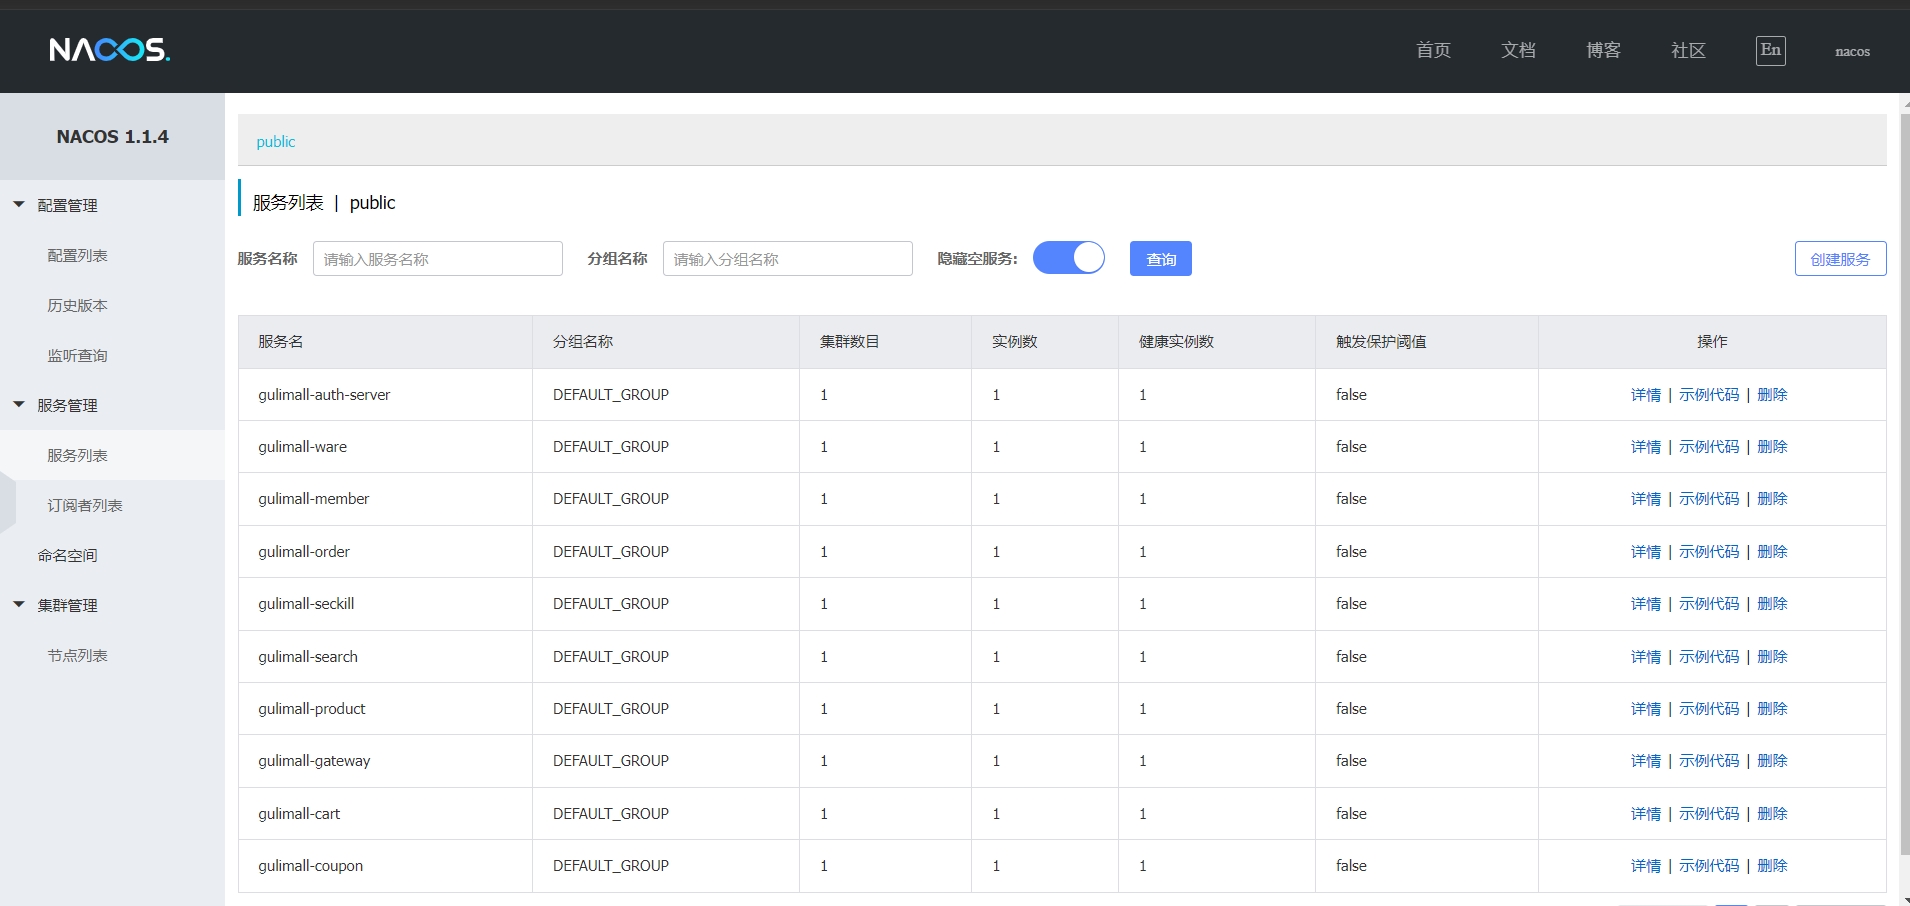Focus the 服务名称 search field
The height and width of the screenshot is (906, 1910).
click(x=438, y=259)
